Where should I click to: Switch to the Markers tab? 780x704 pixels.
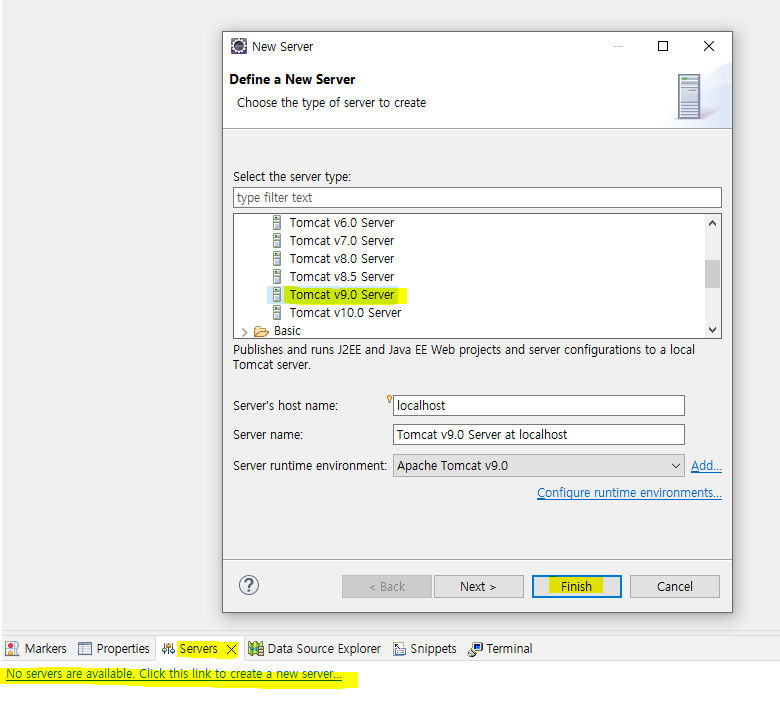36,648
